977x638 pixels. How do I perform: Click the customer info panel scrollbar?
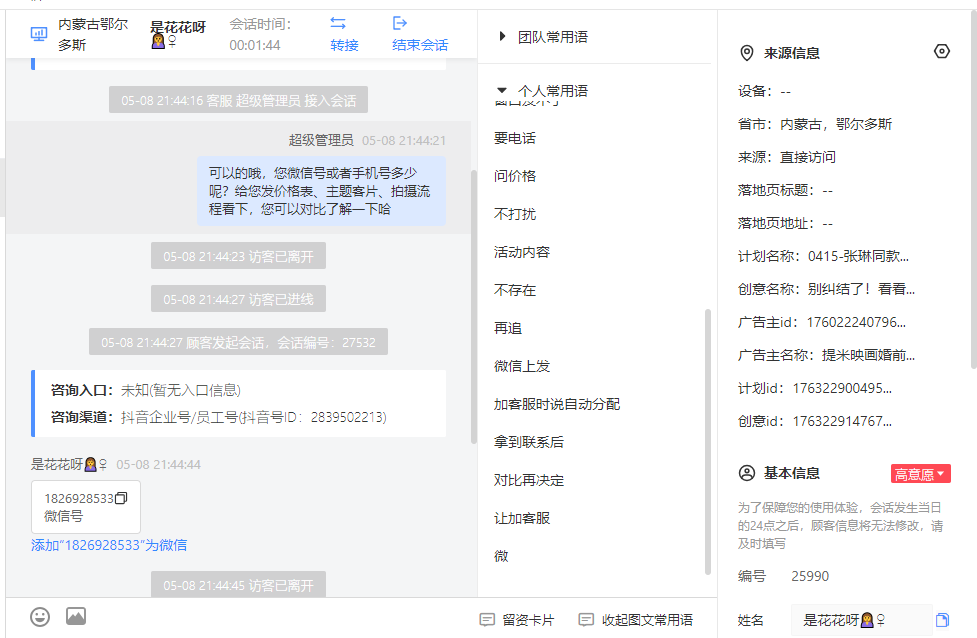(973, 191)
